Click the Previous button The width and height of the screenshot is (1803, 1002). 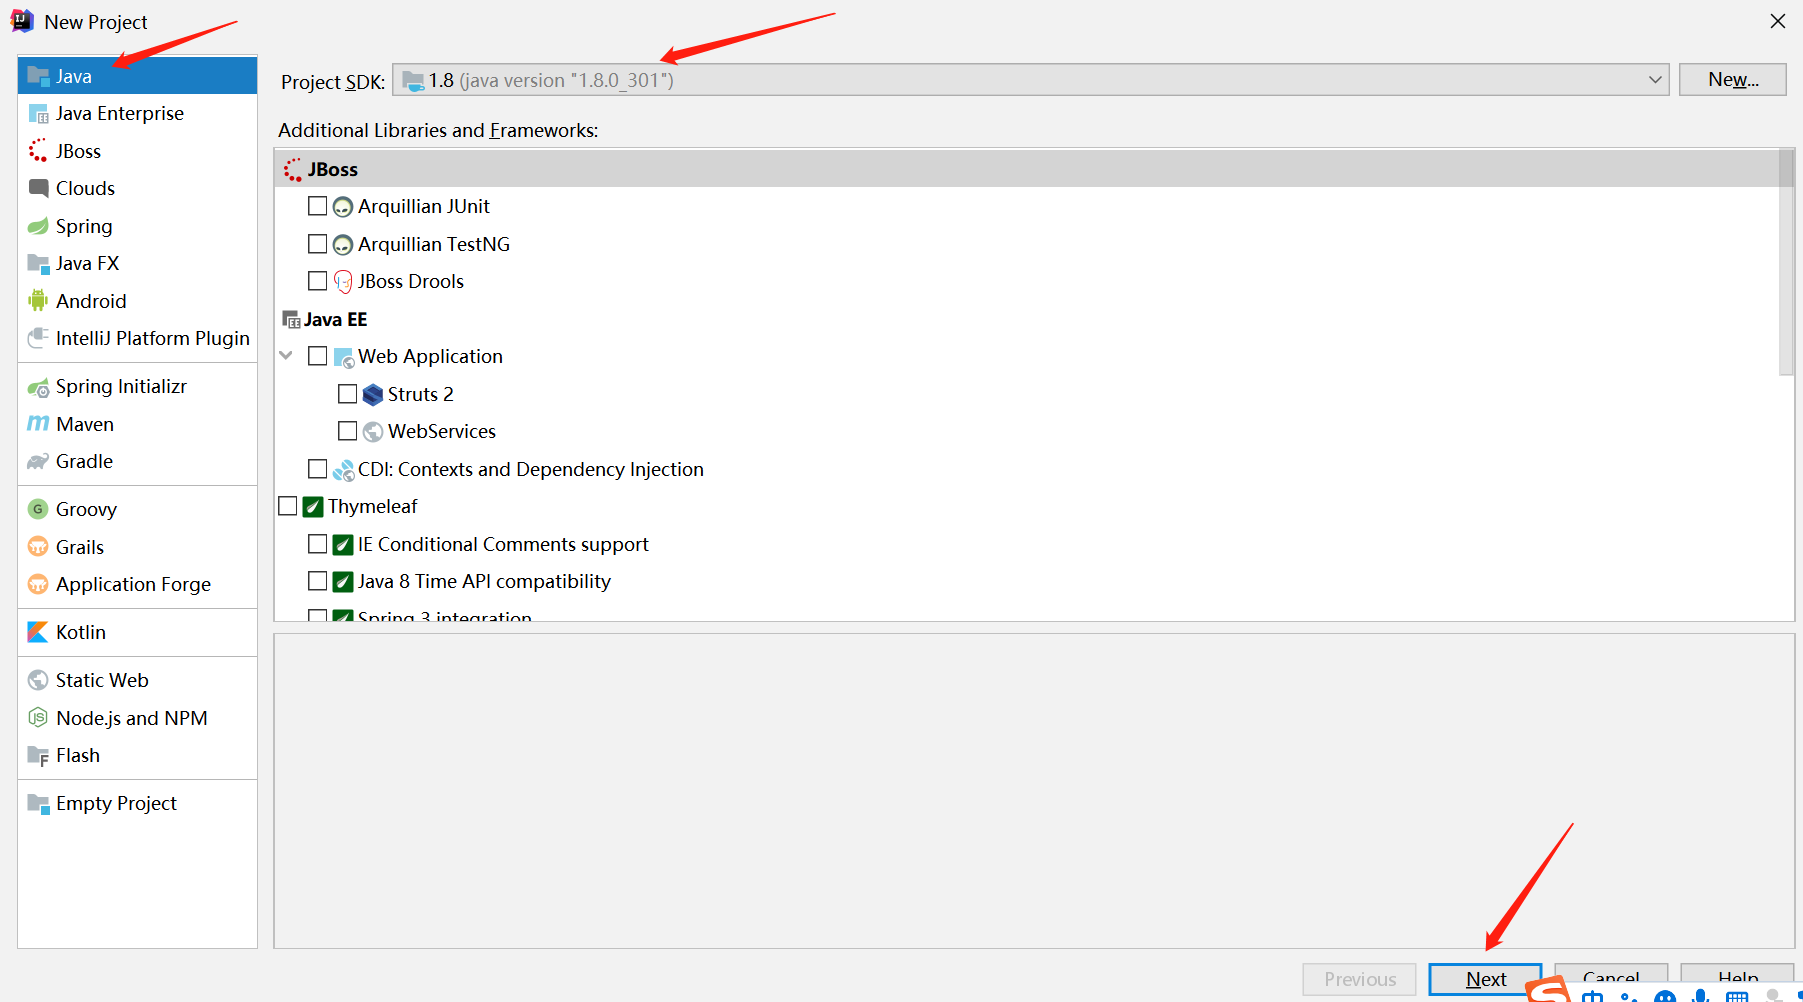[x=1360, y=980]
